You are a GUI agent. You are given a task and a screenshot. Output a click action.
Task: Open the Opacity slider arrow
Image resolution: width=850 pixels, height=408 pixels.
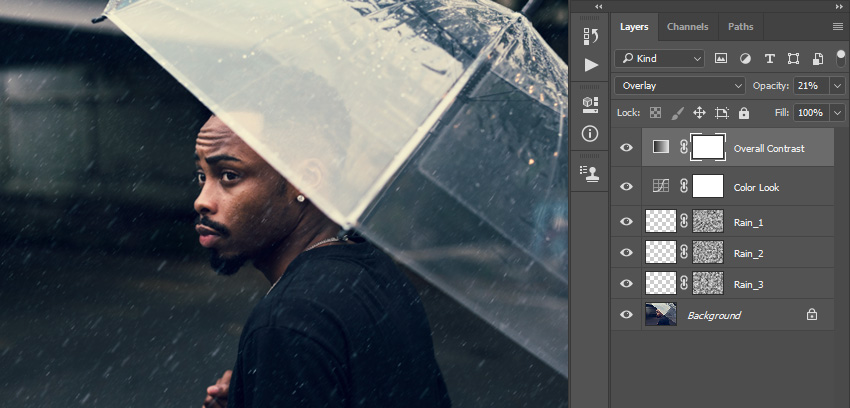[838, 86]
